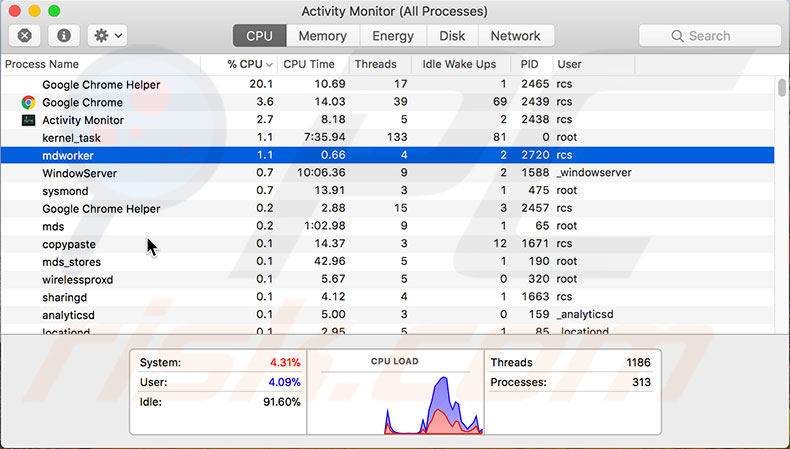The height and width of the screenshot is (449, 790).
Task: Click the User 4.09% statistic
Action: 220,382
